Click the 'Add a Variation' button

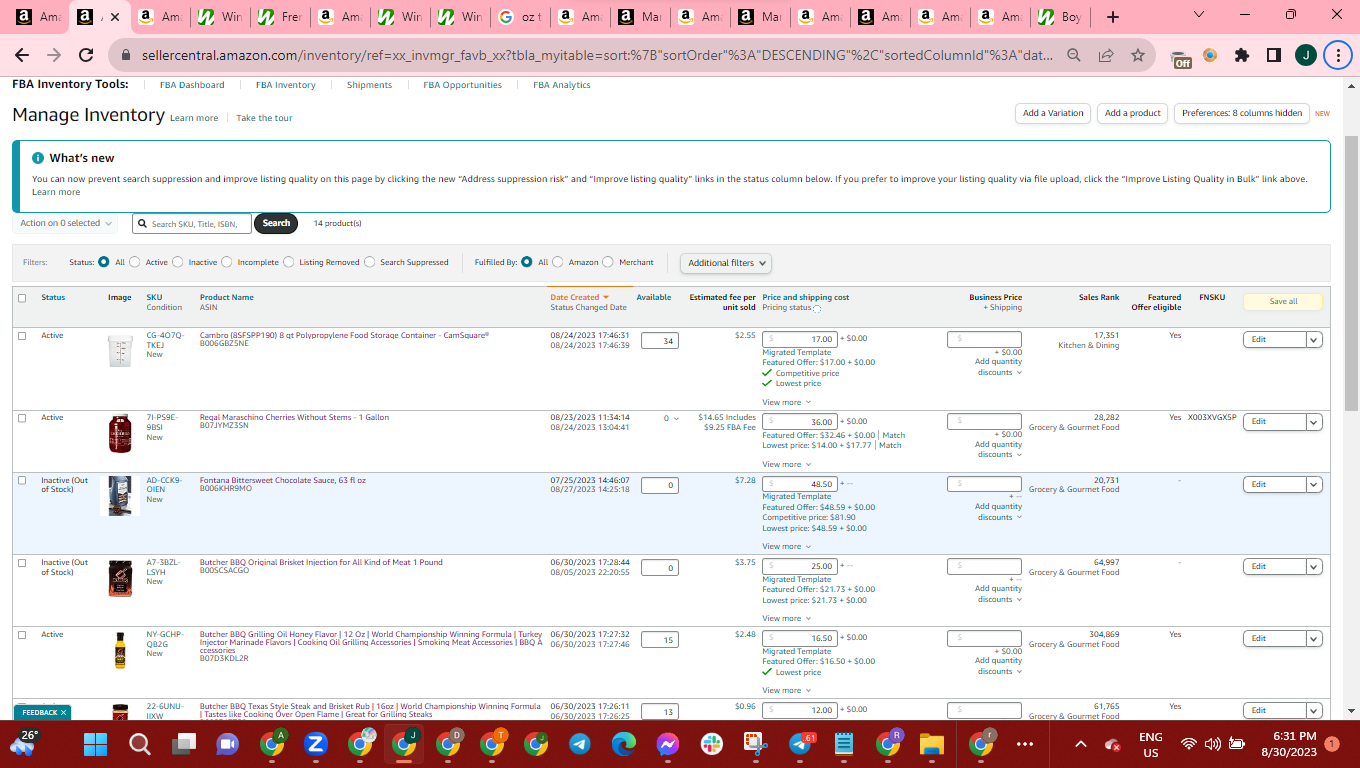pyautogui.click(x=1053, y=113)
